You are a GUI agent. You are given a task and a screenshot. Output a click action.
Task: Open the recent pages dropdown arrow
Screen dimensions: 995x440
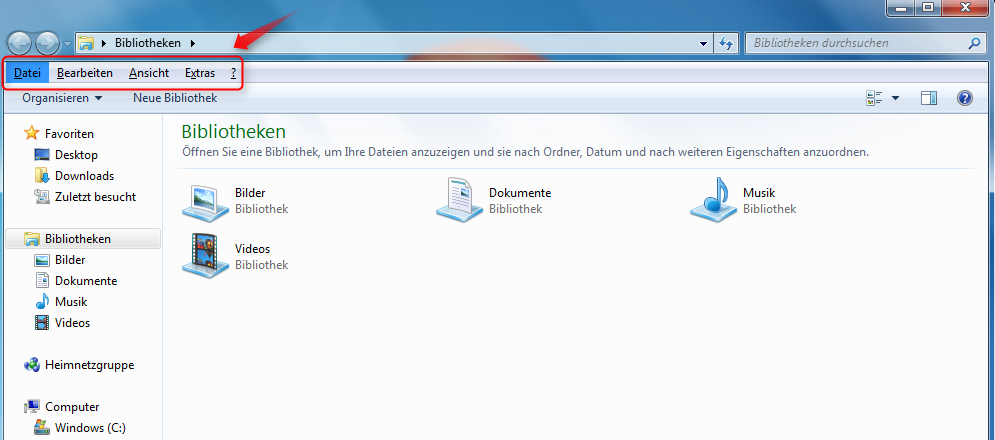click(x=67, y=44)
